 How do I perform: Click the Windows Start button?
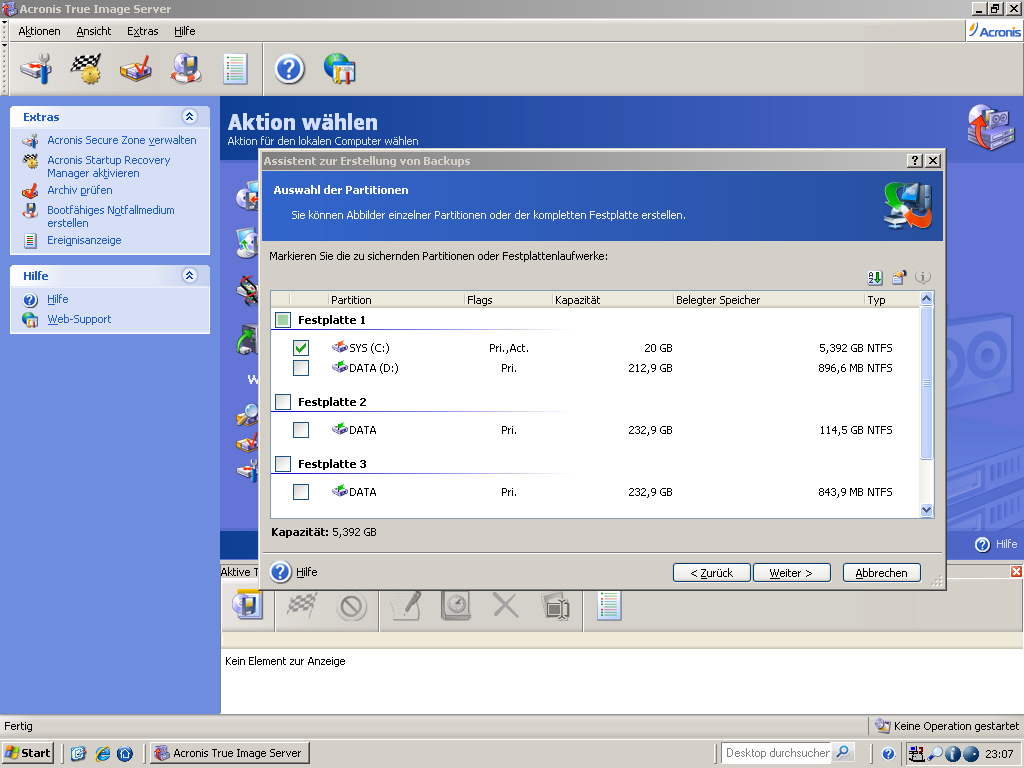click(x=27, y=753)
